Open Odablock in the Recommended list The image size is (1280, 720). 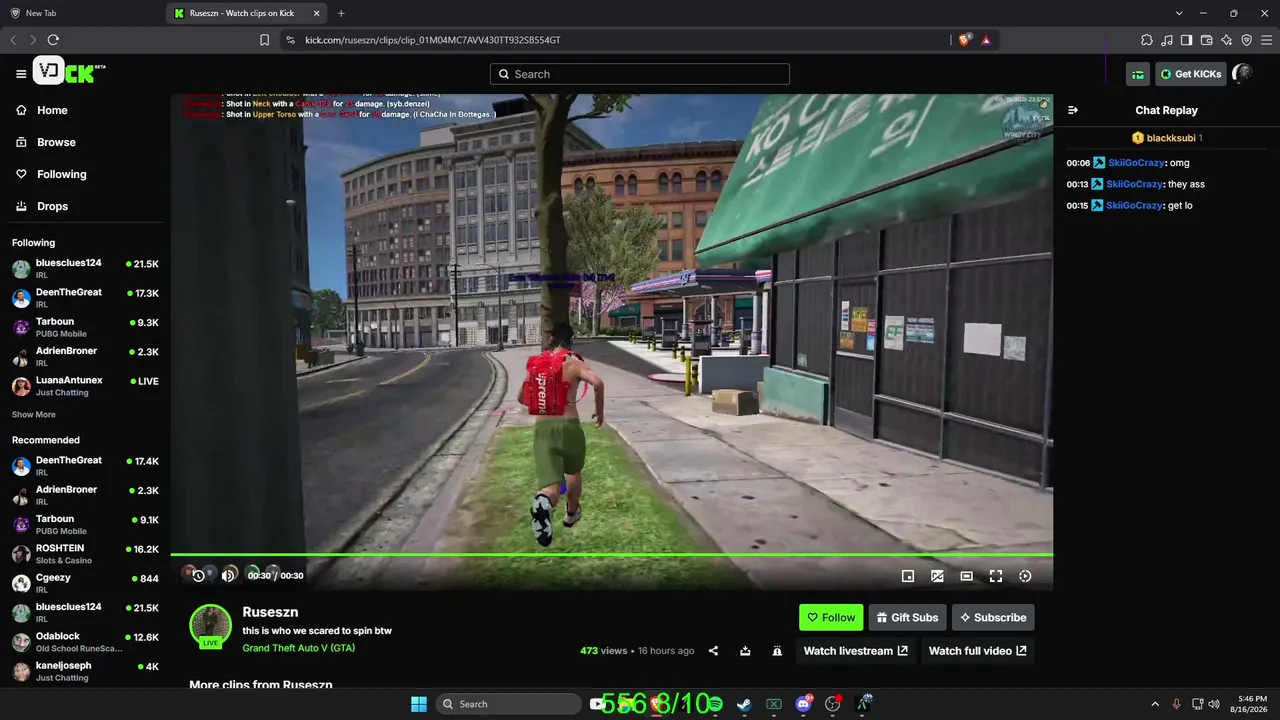point(85,642)
